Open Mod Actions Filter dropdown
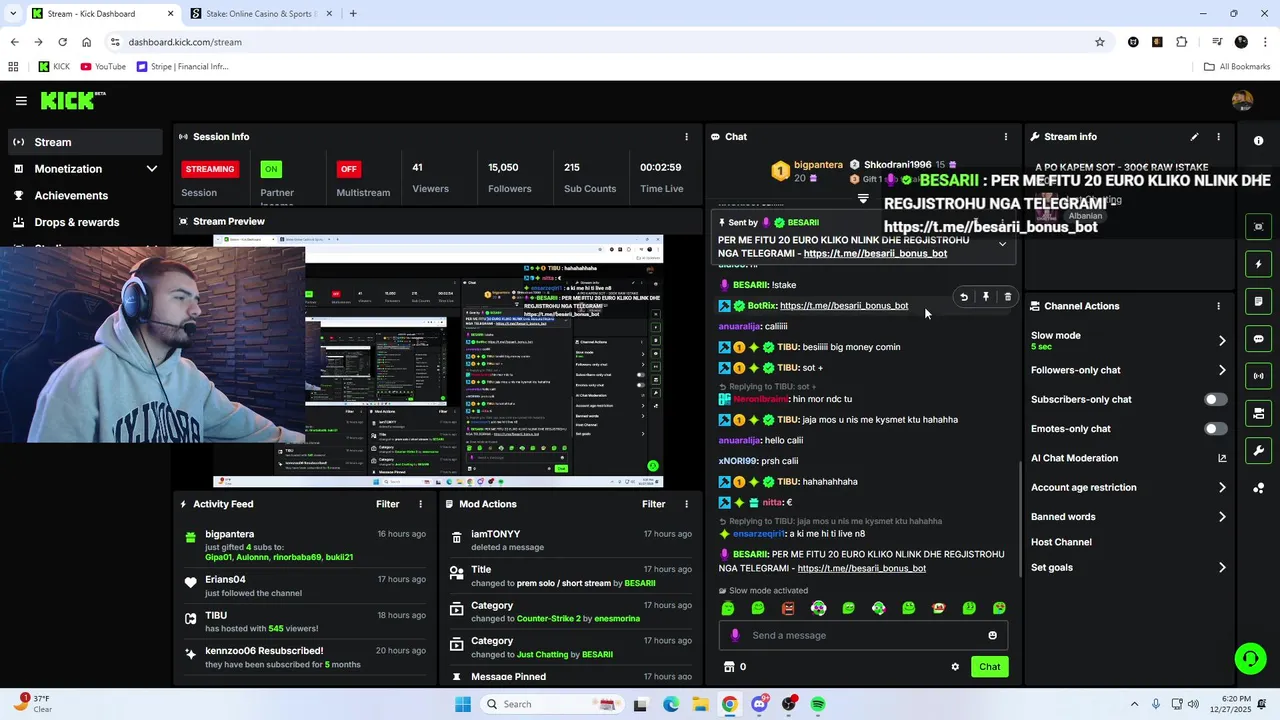Viewport: 1280px width, 720px height. pyautogui.click(x=653, y=504)
